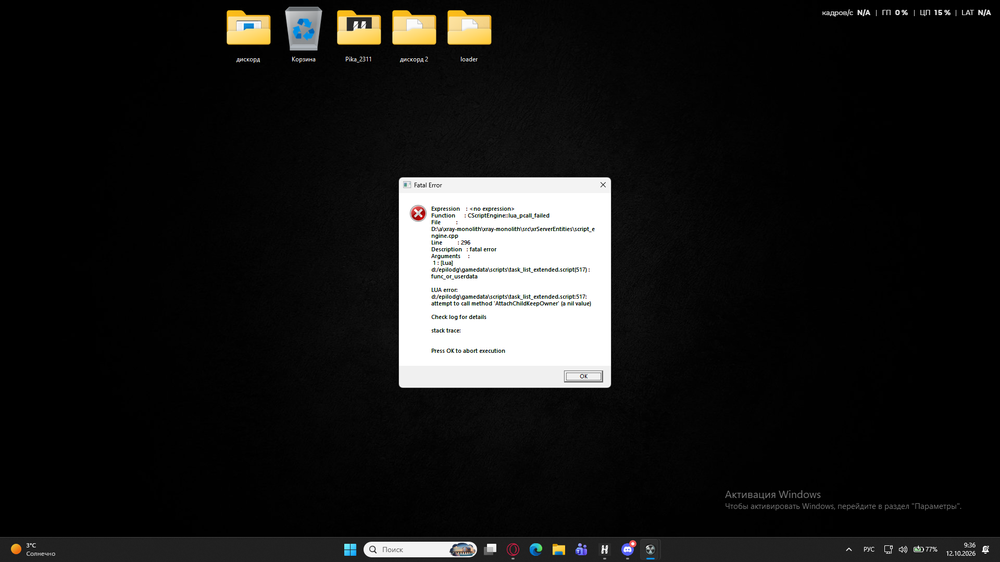Open Task View from the taskbar

[490, 549]
